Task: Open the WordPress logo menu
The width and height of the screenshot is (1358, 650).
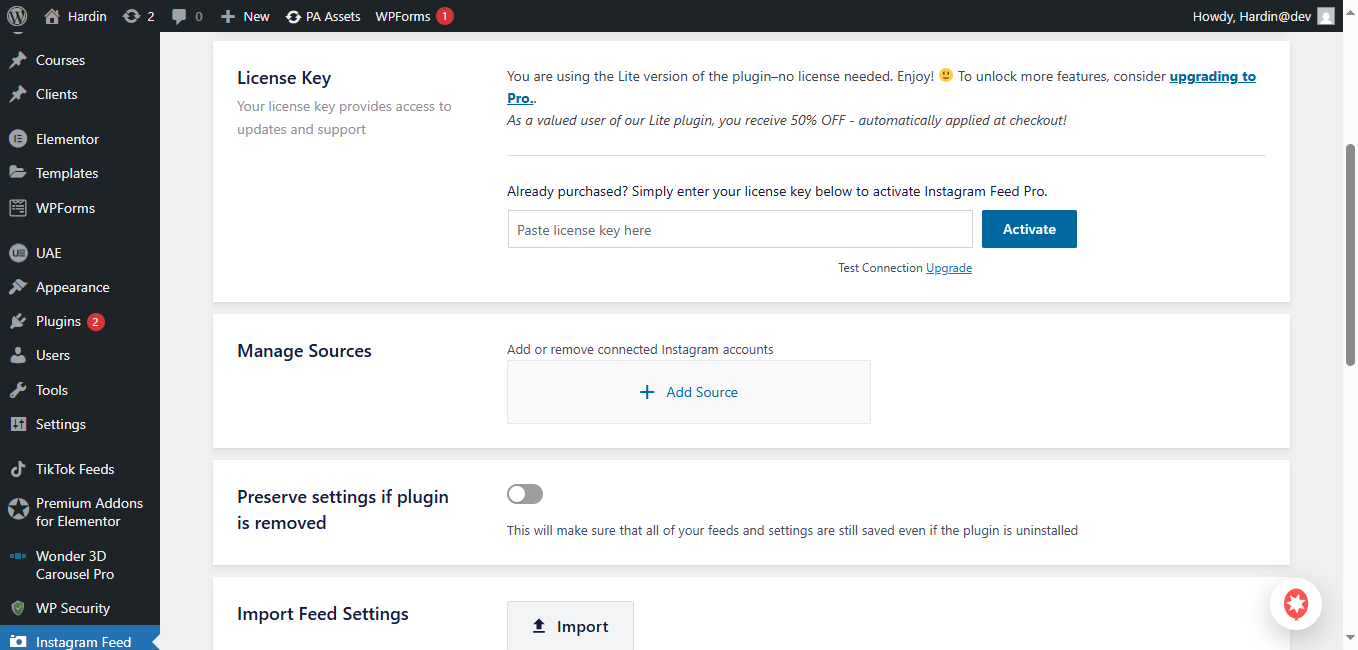Action: (17, 16)
